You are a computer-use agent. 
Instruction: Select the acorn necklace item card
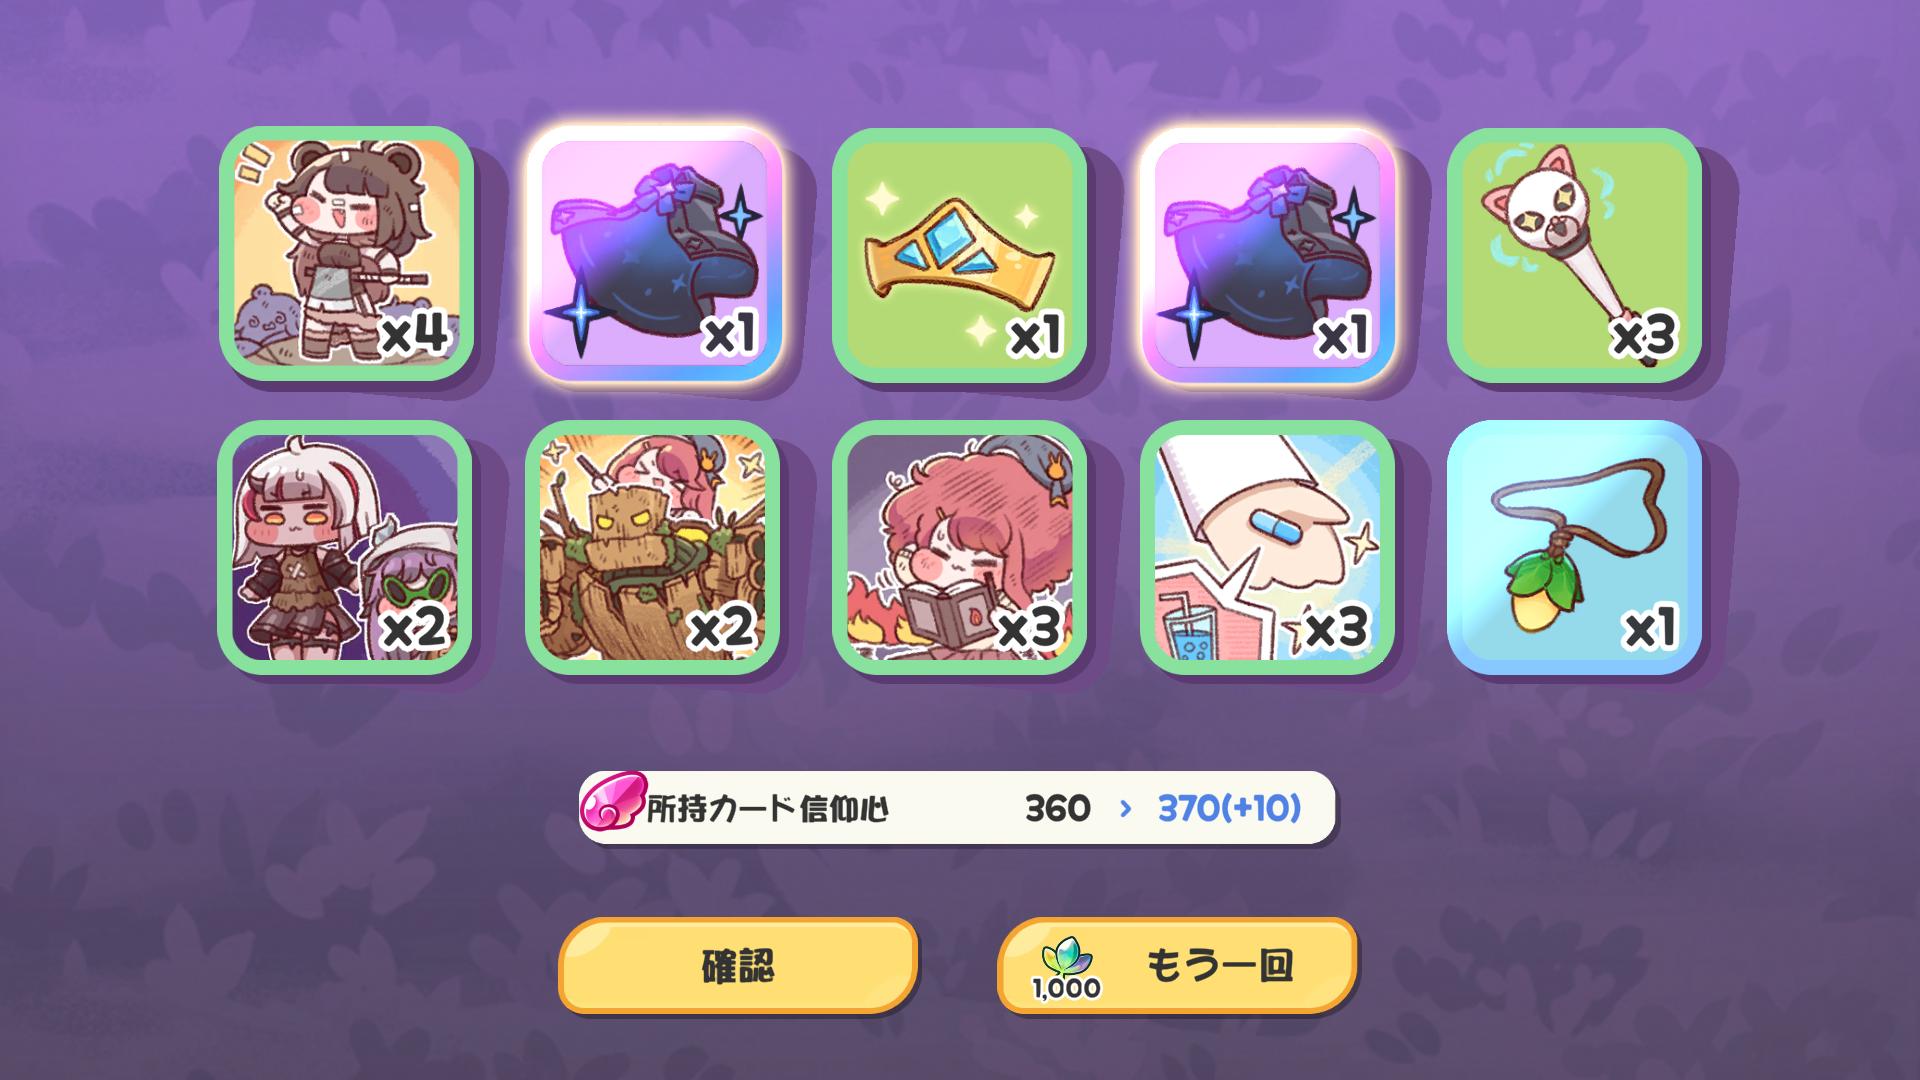click(1574, 547)
